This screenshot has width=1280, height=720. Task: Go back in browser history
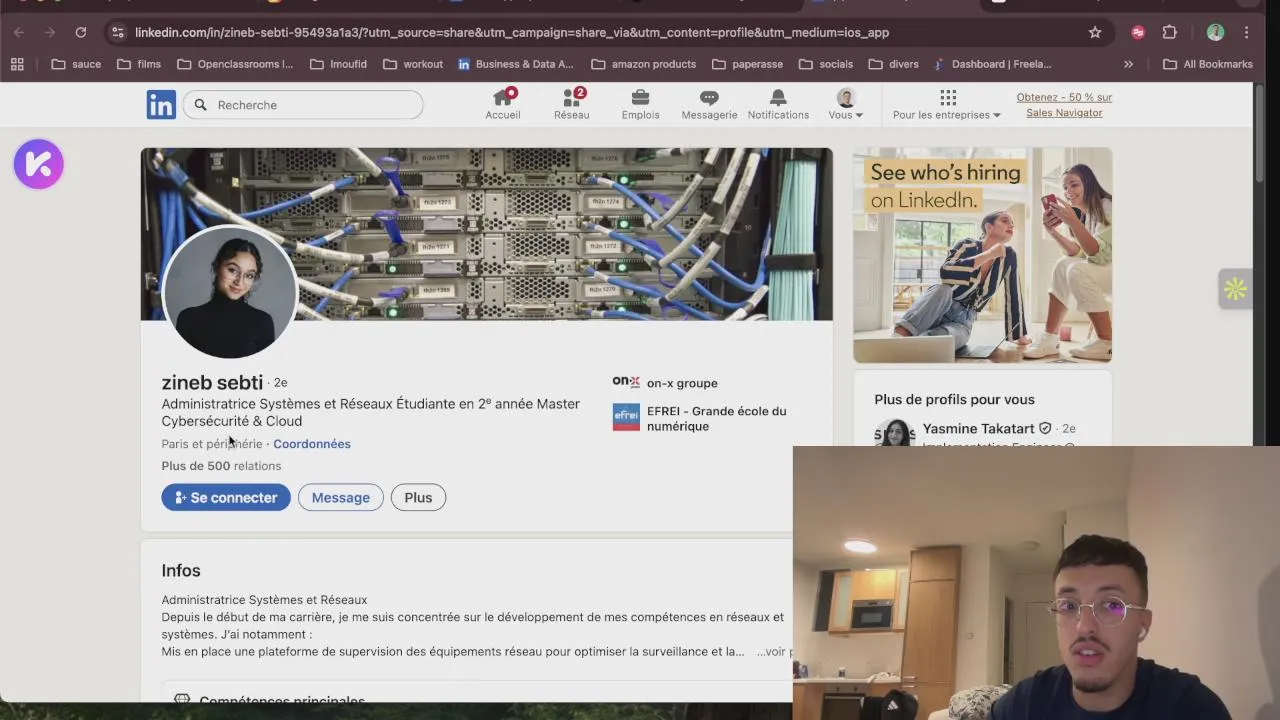[x=19, y=32]
